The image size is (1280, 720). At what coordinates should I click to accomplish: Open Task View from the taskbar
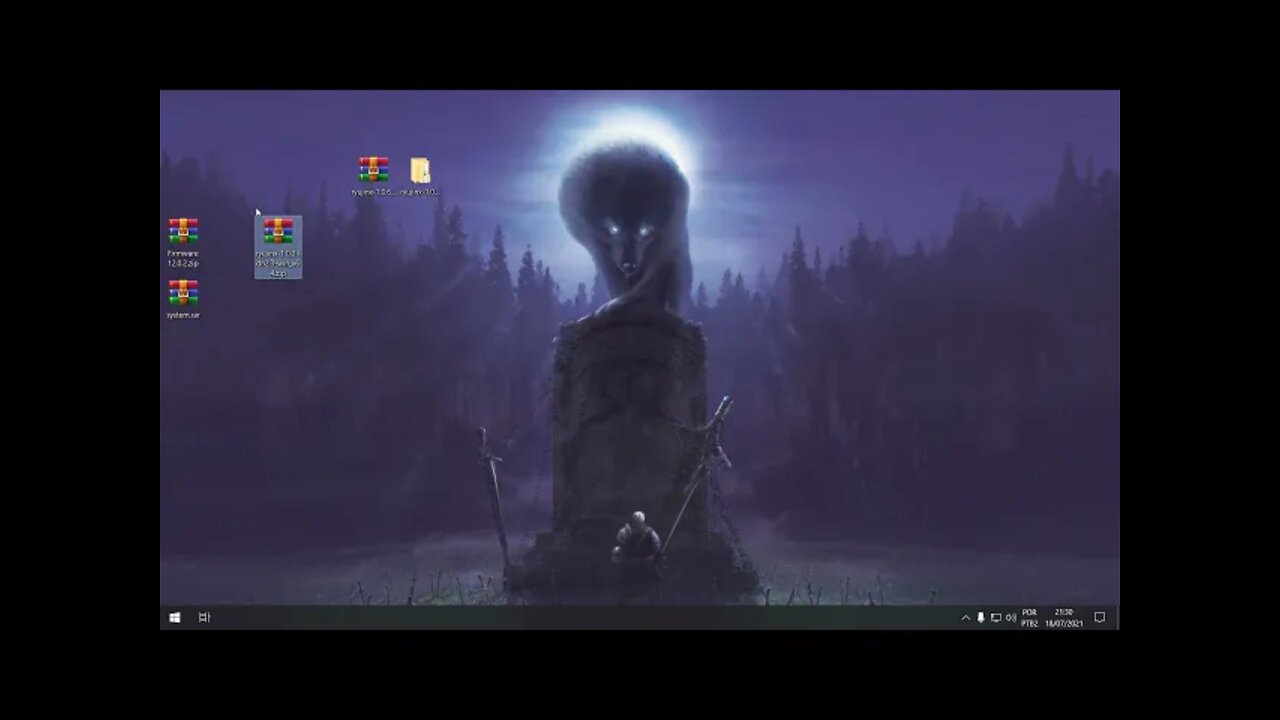(x=204, y=618)
